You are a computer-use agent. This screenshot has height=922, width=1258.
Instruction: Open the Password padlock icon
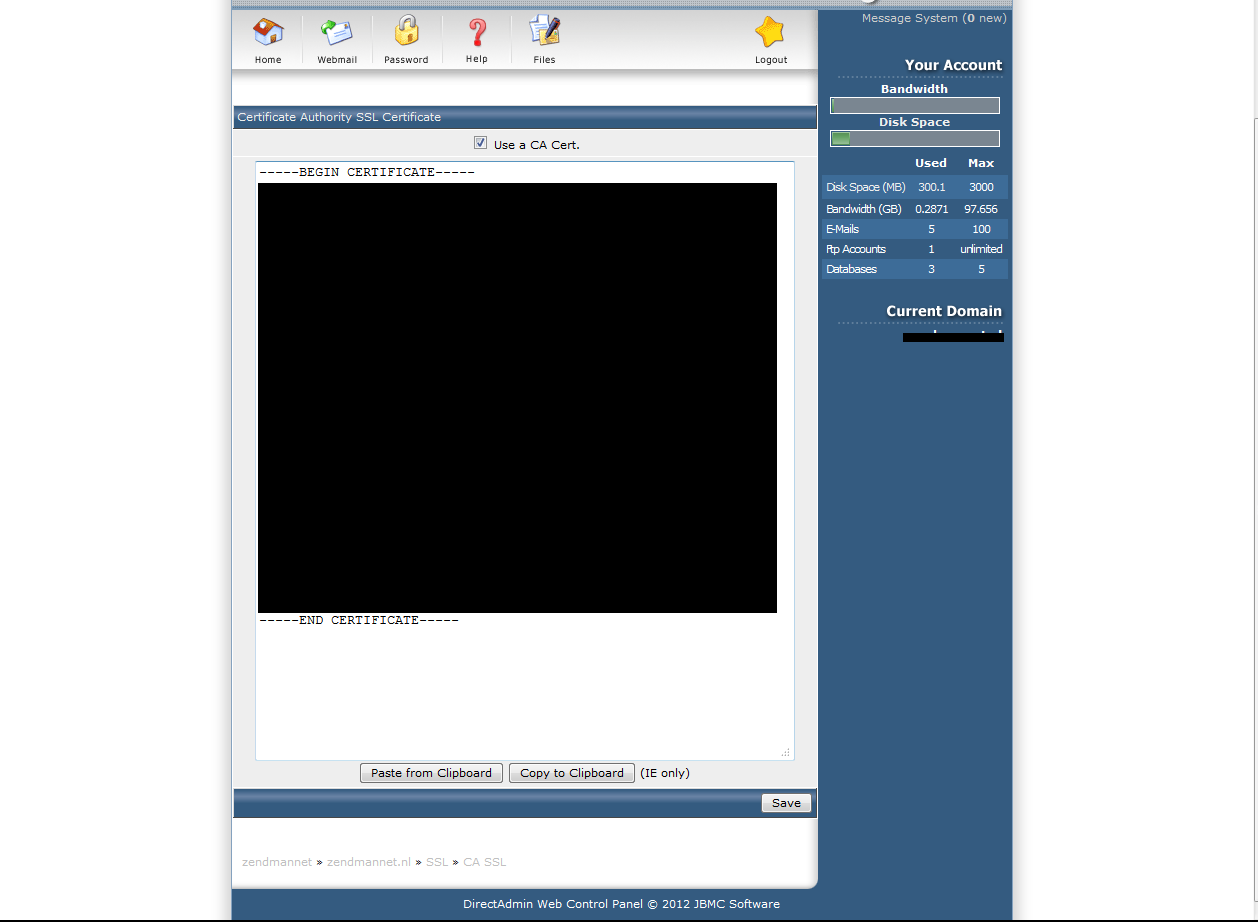[406, 31]
